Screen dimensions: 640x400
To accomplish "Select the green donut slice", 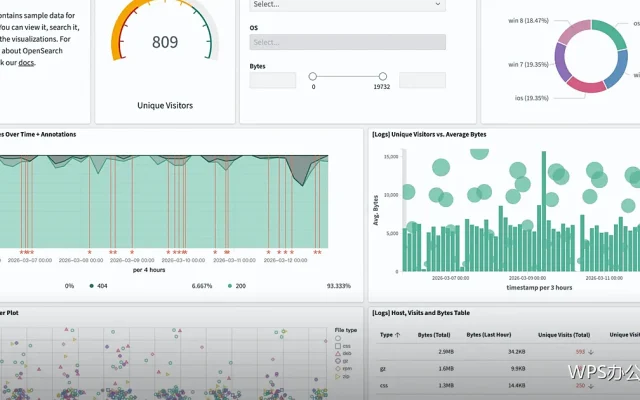I will click(610, 31).
